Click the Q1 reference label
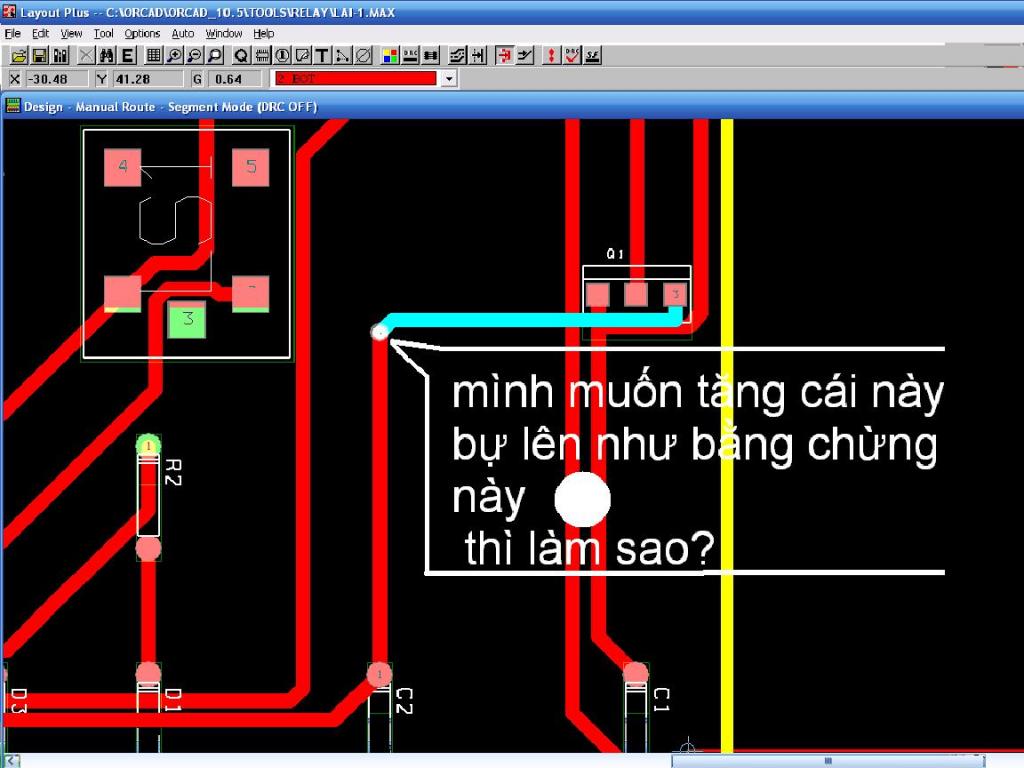Image resolution: width=1024 pixels, height=768 pixels. [615, 253]
